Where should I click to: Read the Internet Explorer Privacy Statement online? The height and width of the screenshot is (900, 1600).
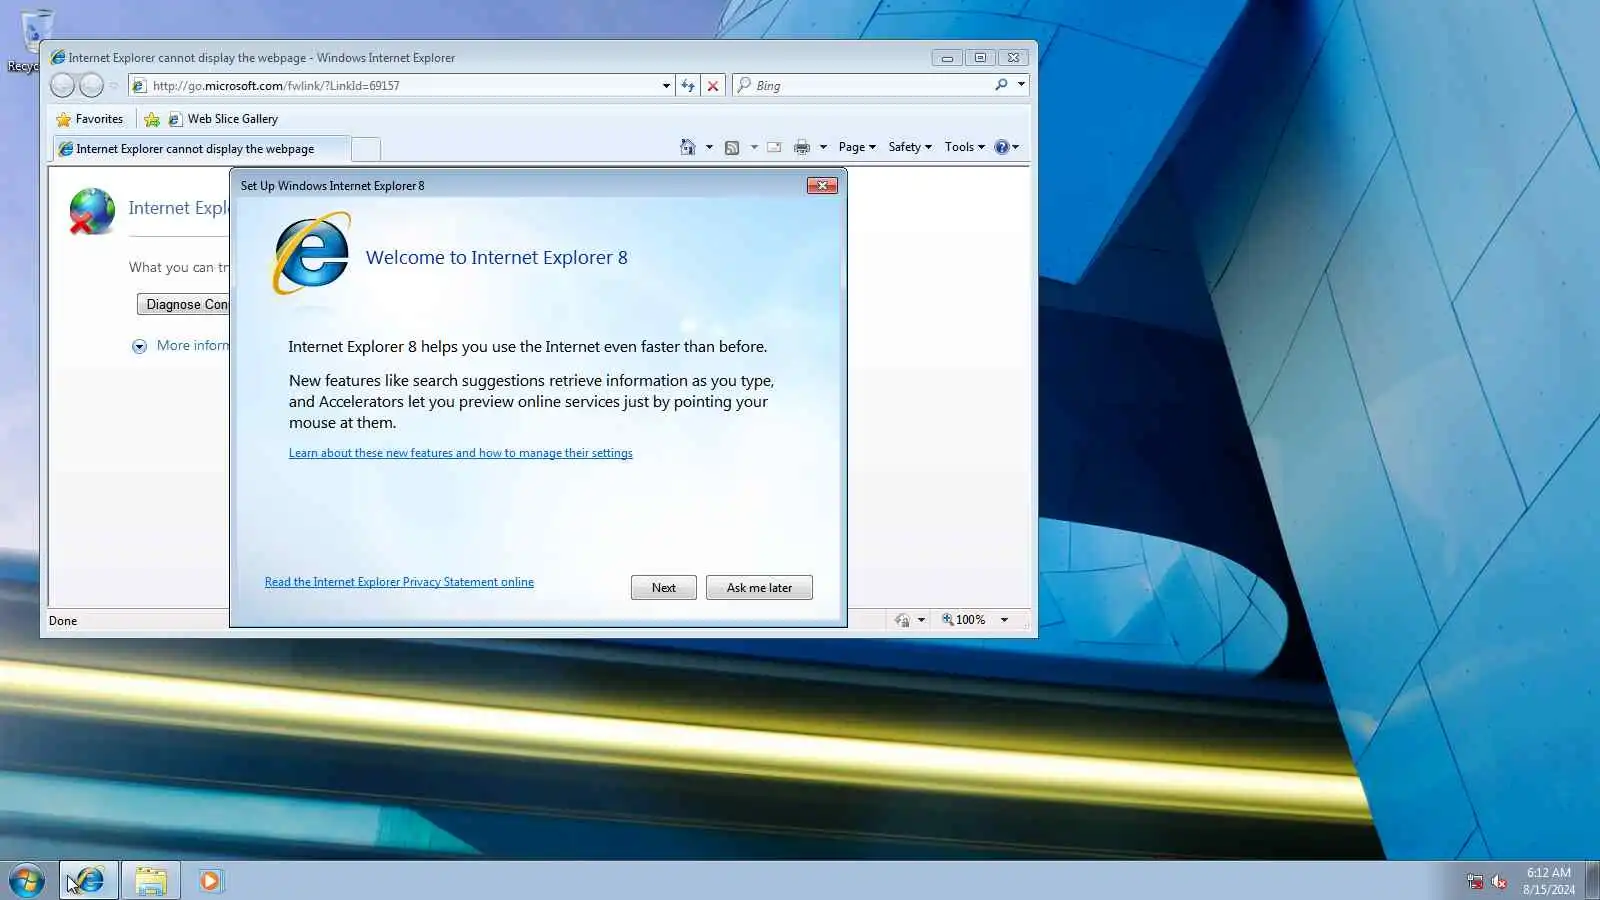click(x=399, y=582)
